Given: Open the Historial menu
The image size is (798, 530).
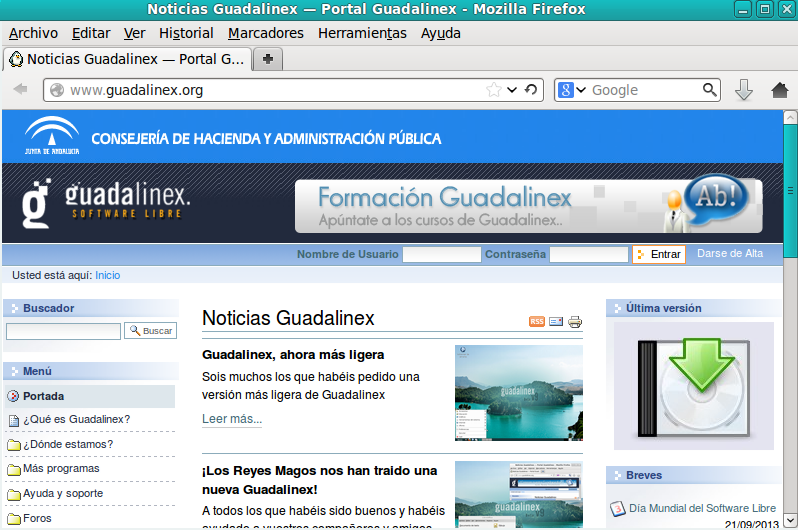Looking at the screenshot, I should tap(186, 33).
